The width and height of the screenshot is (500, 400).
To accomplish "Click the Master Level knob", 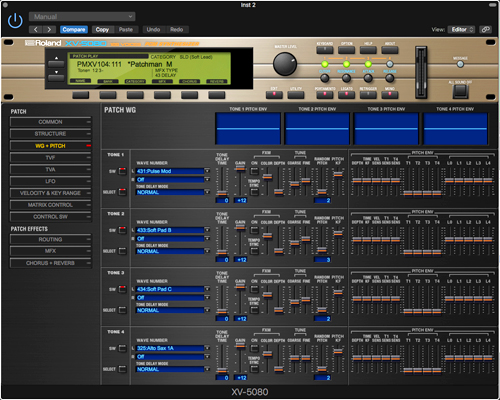I will 285,64.
